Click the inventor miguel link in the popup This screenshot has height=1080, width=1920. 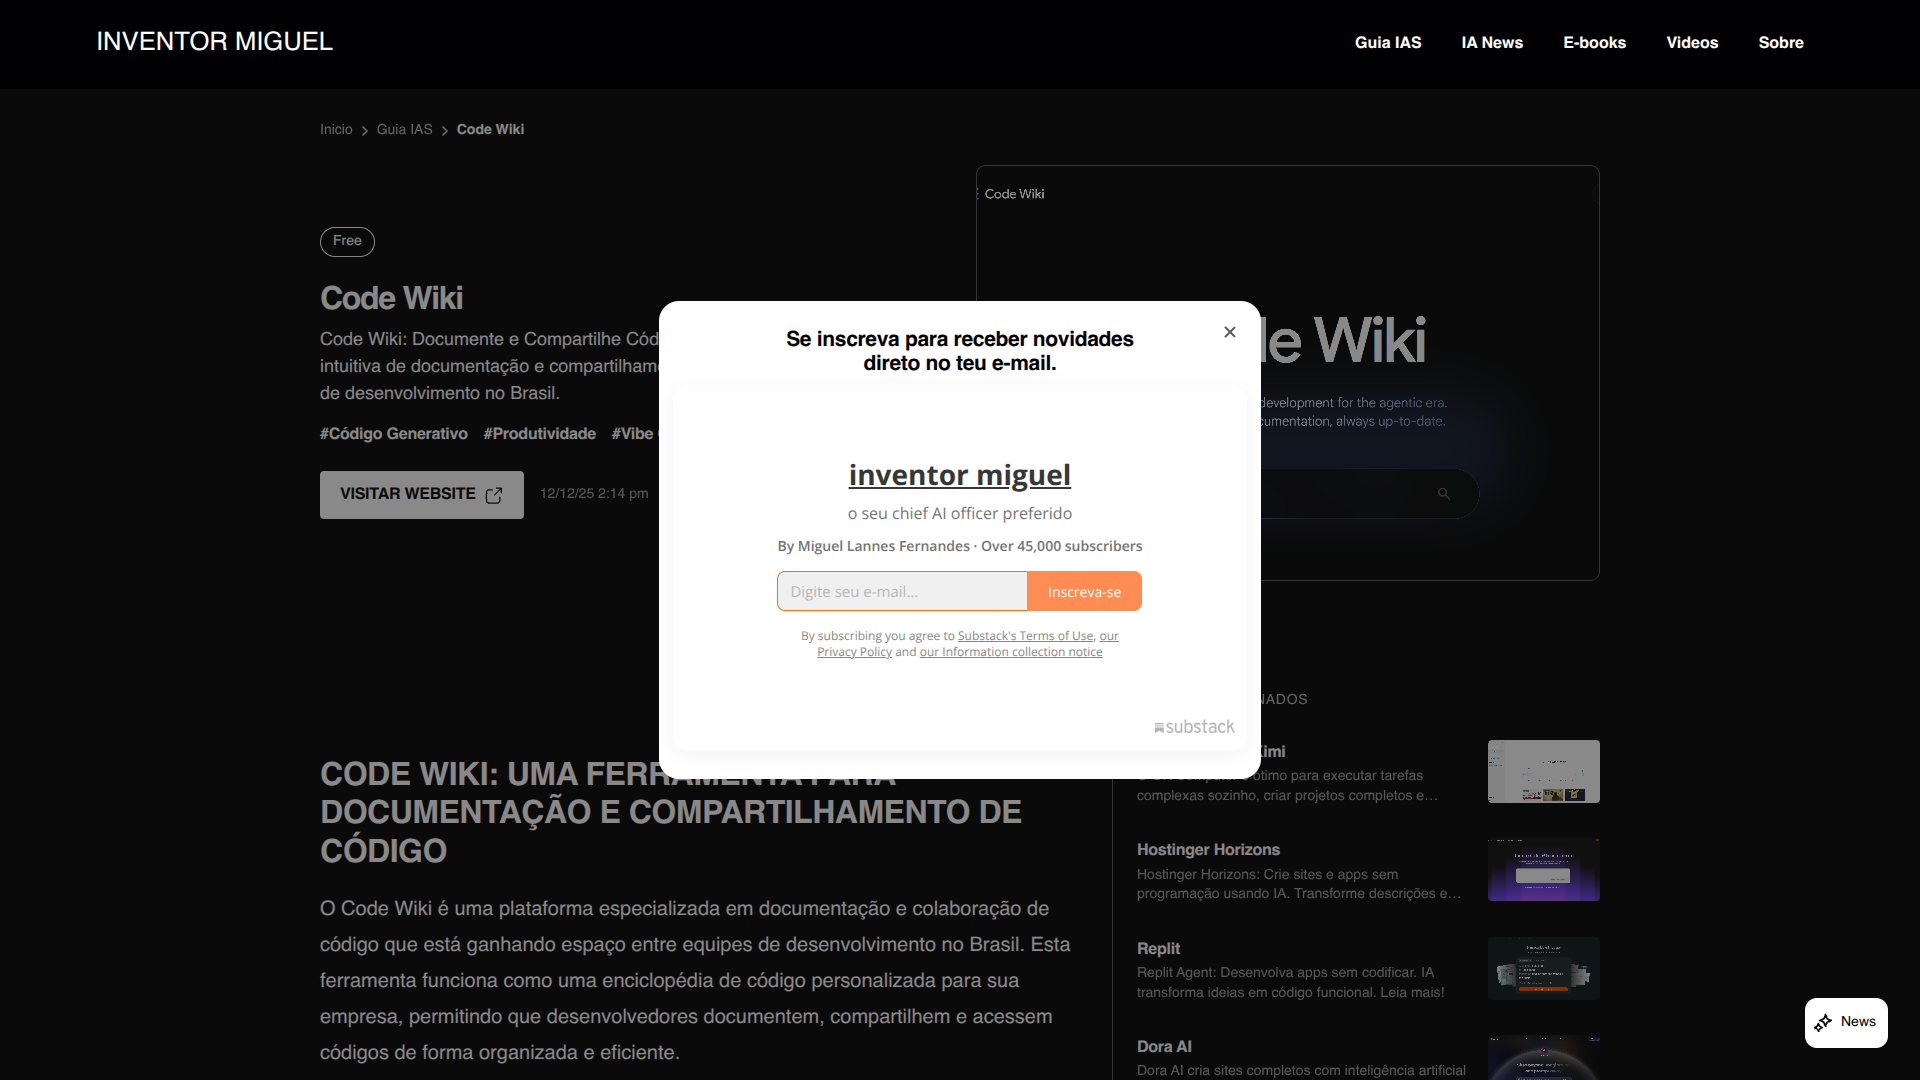[959, 475]
